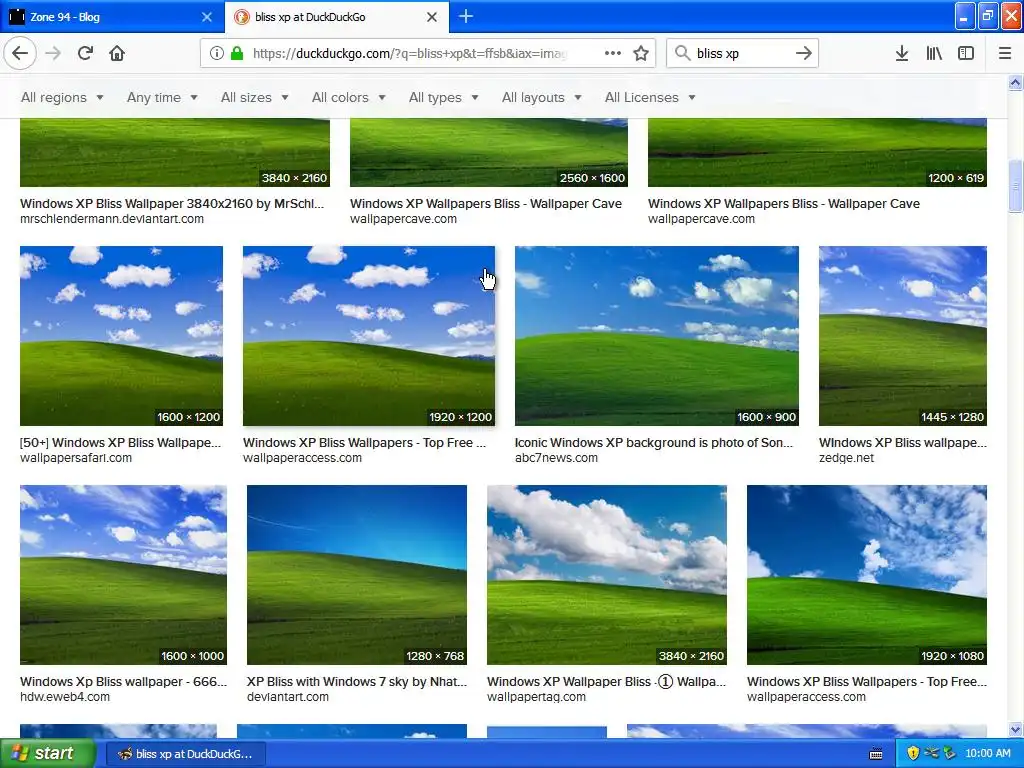Open the Downloads panel
This screenshot has width=1024, height=768.
[901, 53]
